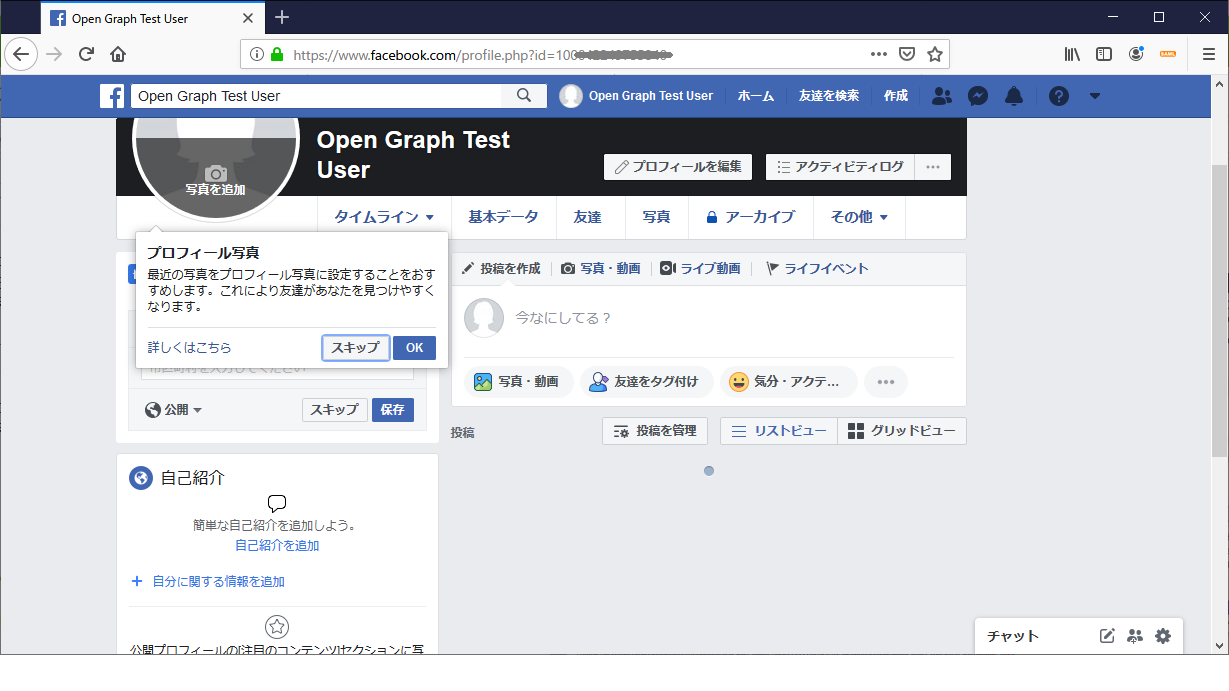Click the Facebook logo to go home
The image size is (1229, 691).
click(112, 95)
